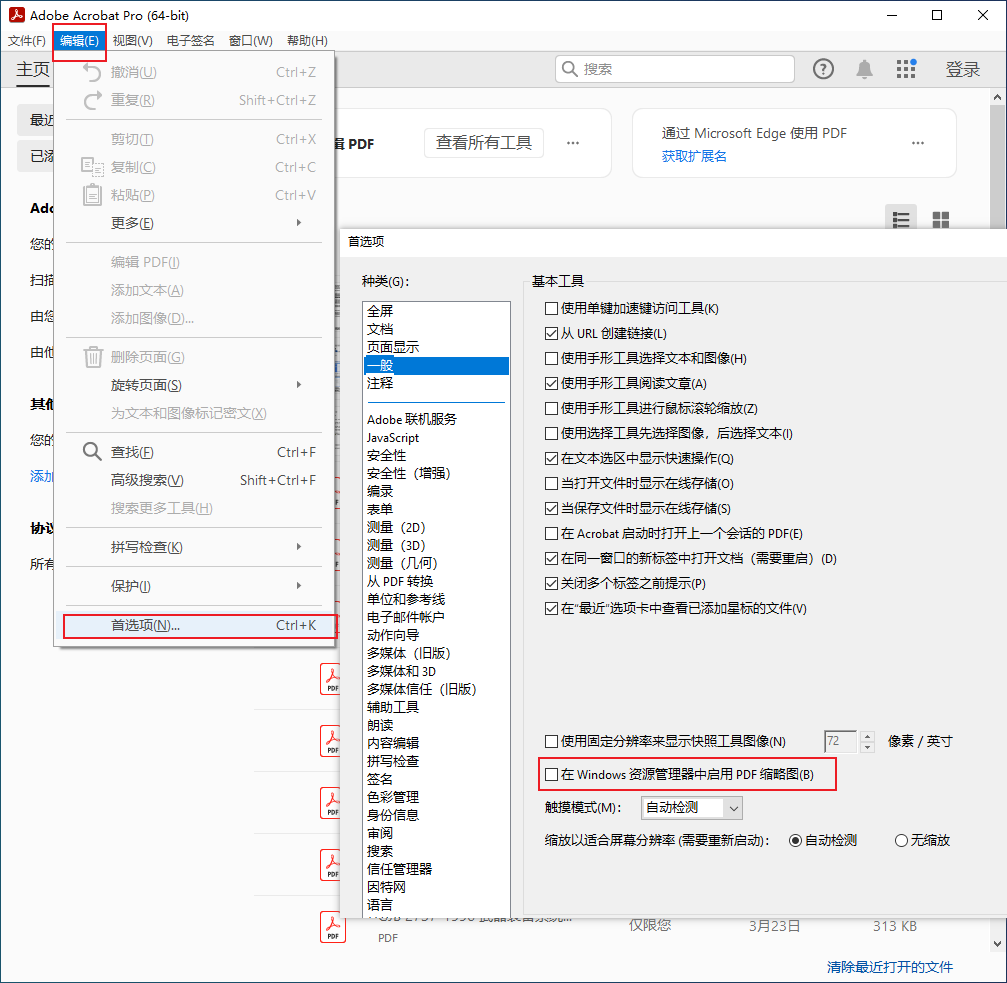Enable 使用手形工具进行鼠标滚轮缩放
Screen dimensions: 1007x983
[550, 409]
